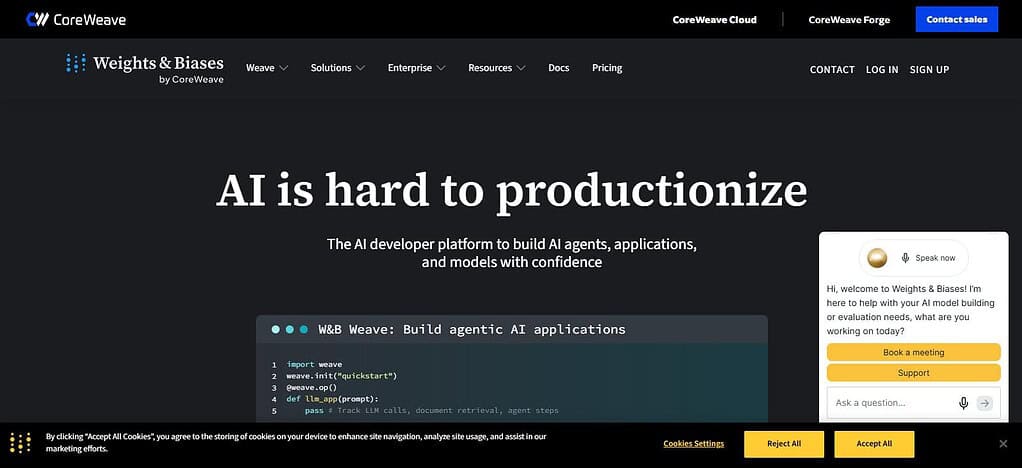Screen dimensions: 1022x468
Task: Click the W&B Weave code window title
Action: tap(471, 329)
